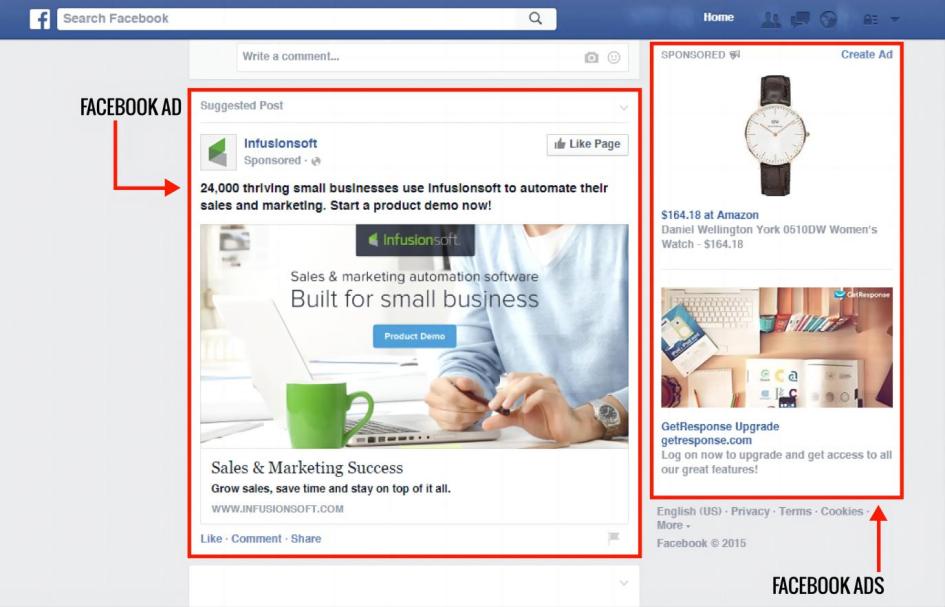Attach photo with camera icon
The image size is (945, 607).
(591, 57)
